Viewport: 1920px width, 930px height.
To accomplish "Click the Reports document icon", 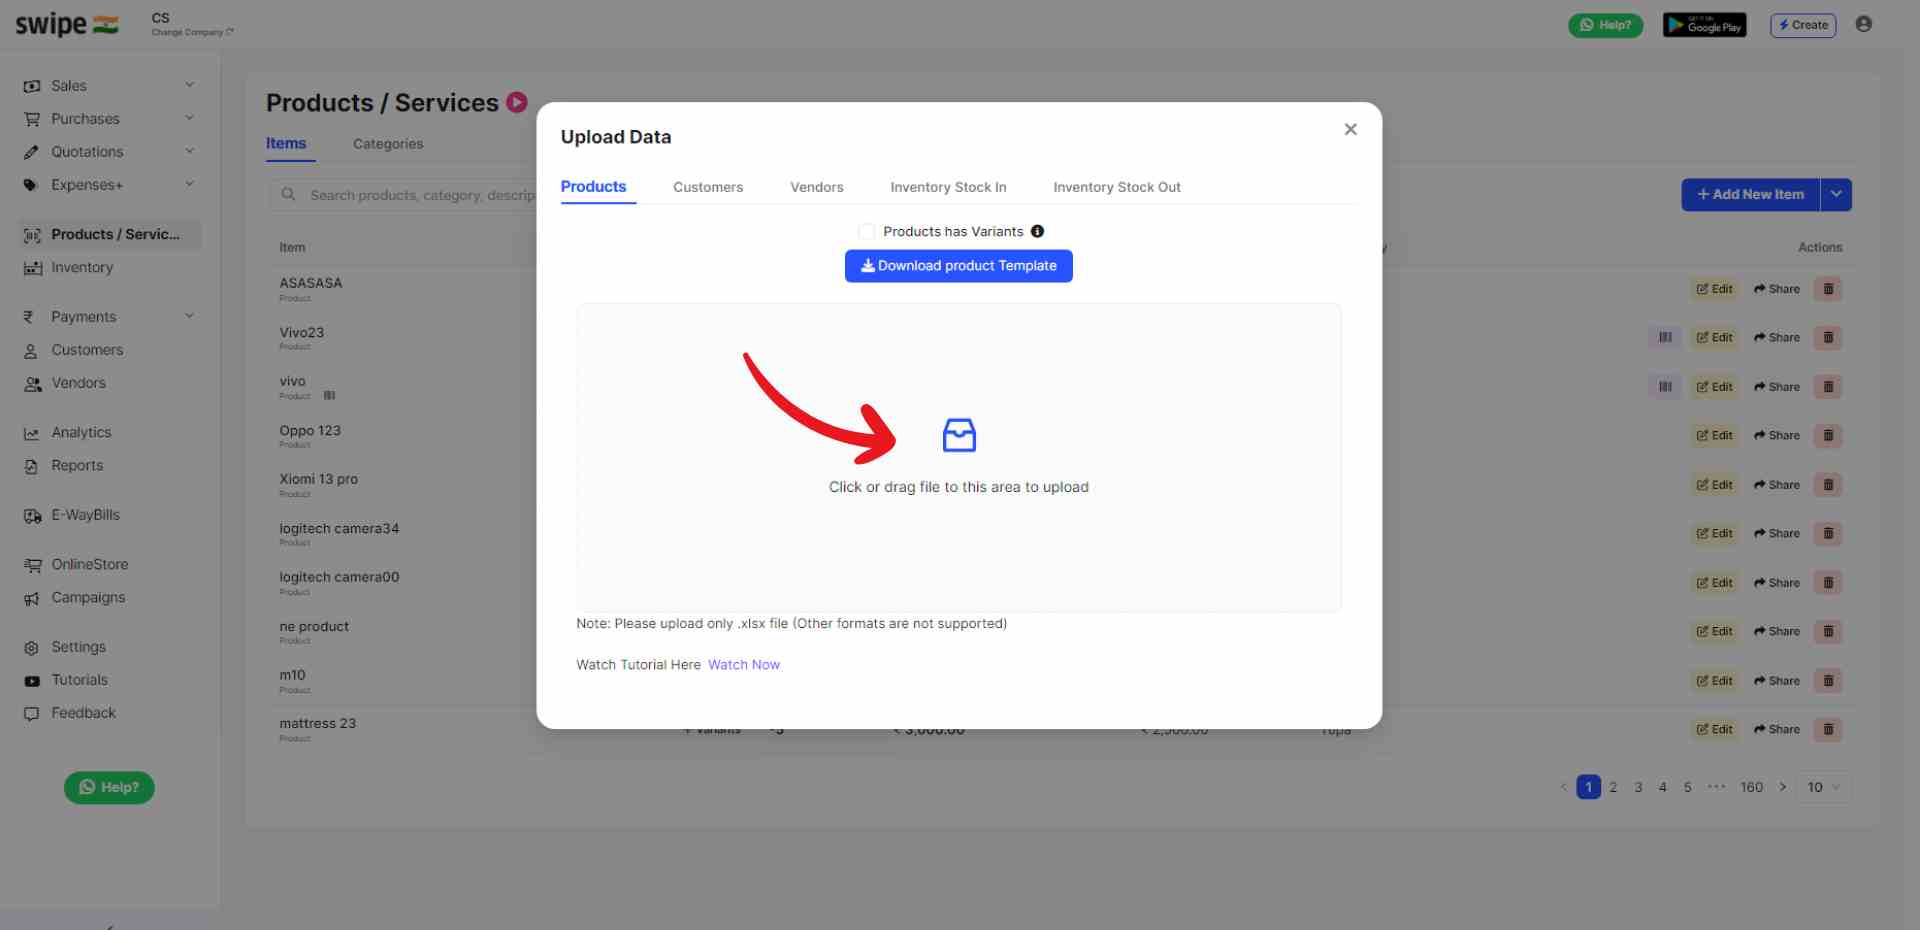I will 31,466.
